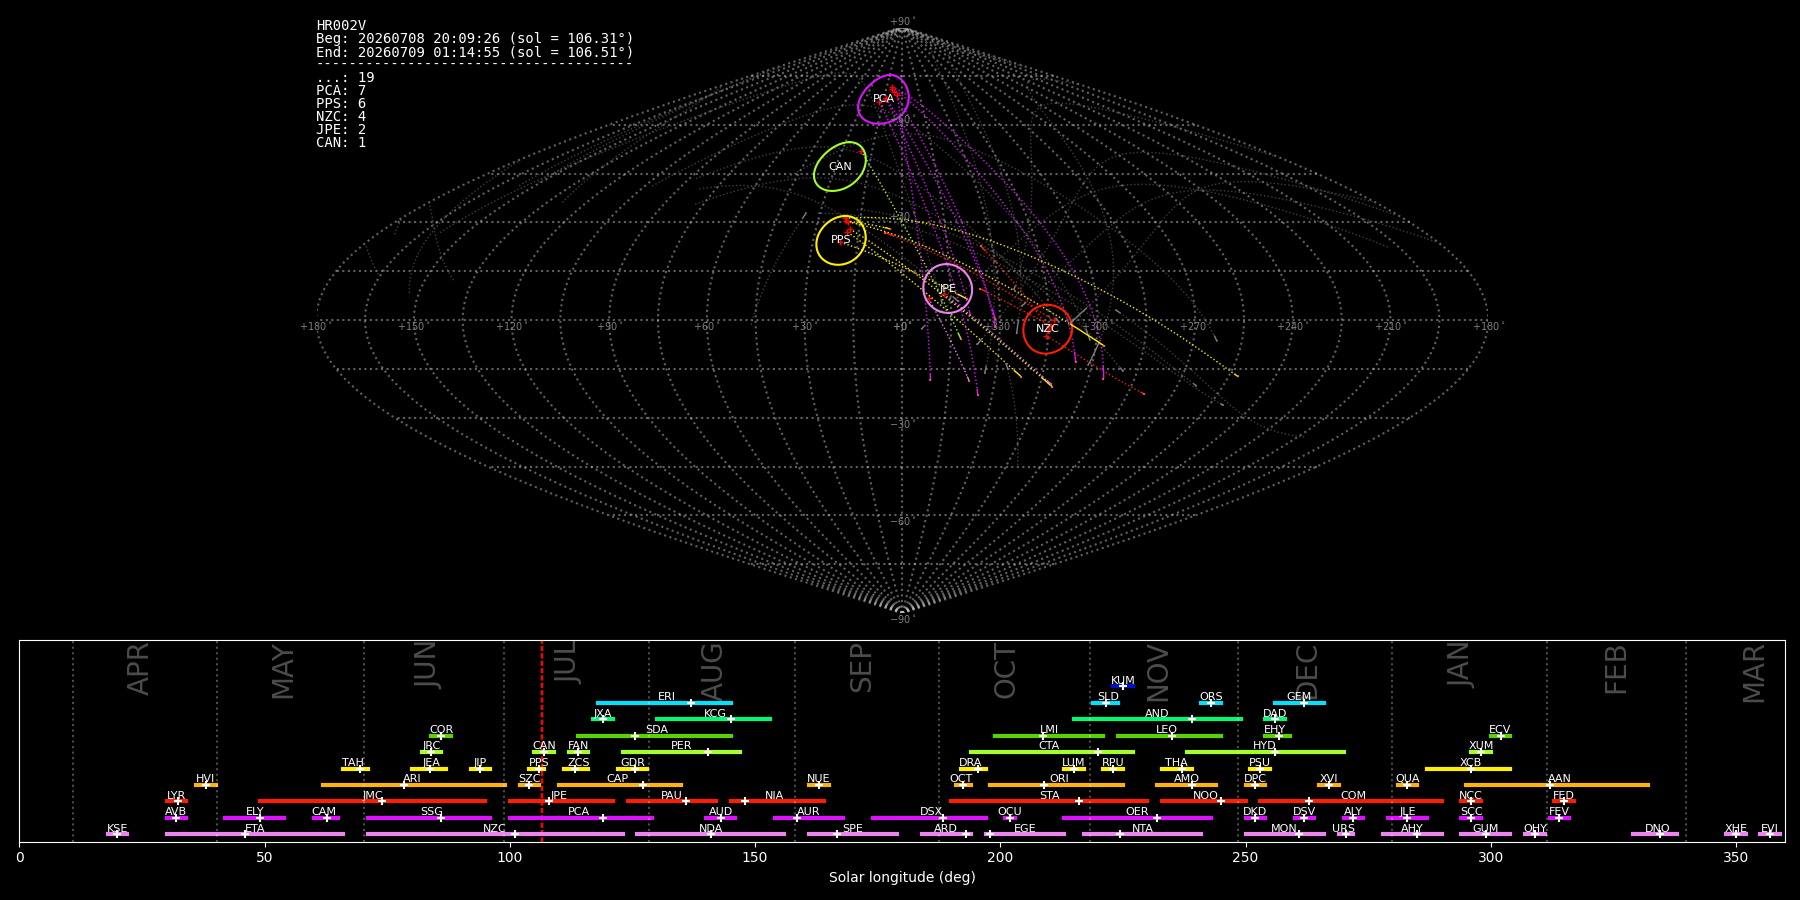Click the ORS shower bar

[1211, 703]
